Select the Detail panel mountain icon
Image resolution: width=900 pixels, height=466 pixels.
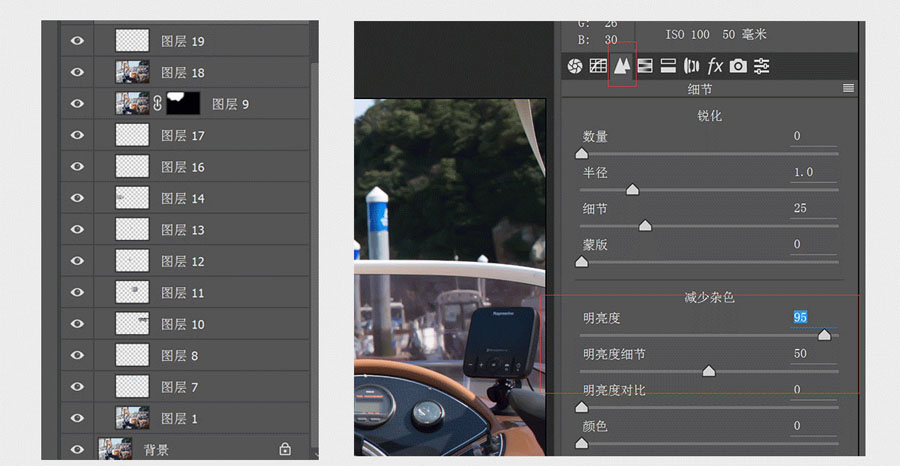[622, 66]
